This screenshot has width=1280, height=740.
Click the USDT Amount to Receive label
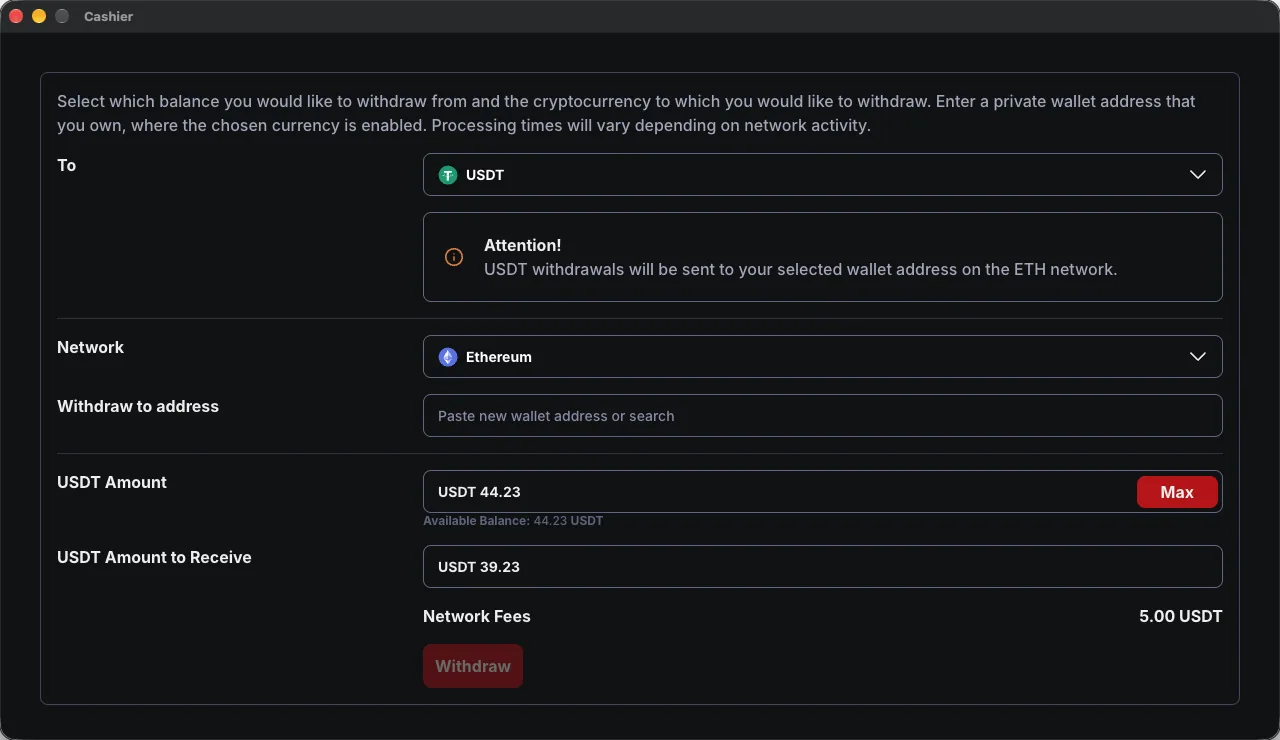[154, 557]
